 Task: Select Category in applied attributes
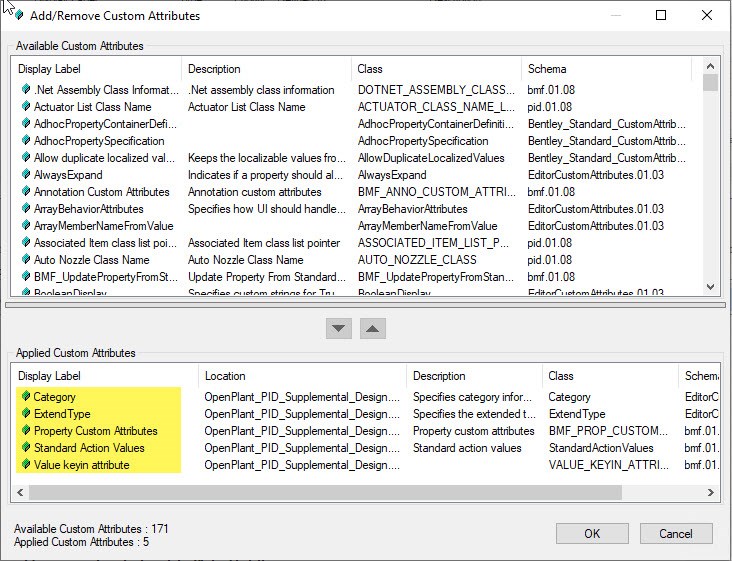click(x=54, y=397)
